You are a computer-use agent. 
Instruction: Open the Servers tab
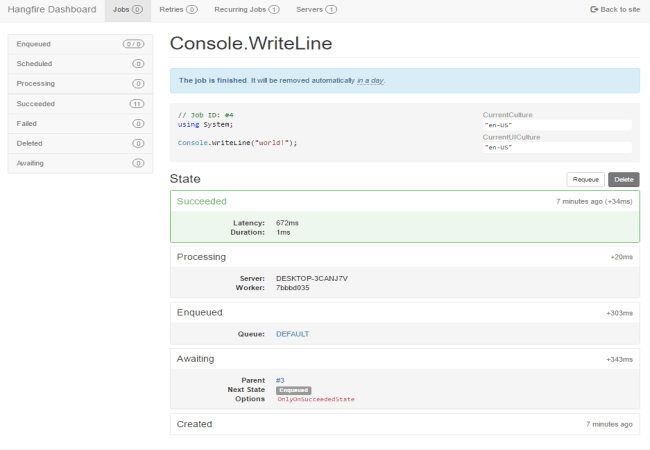coord(316,9)
